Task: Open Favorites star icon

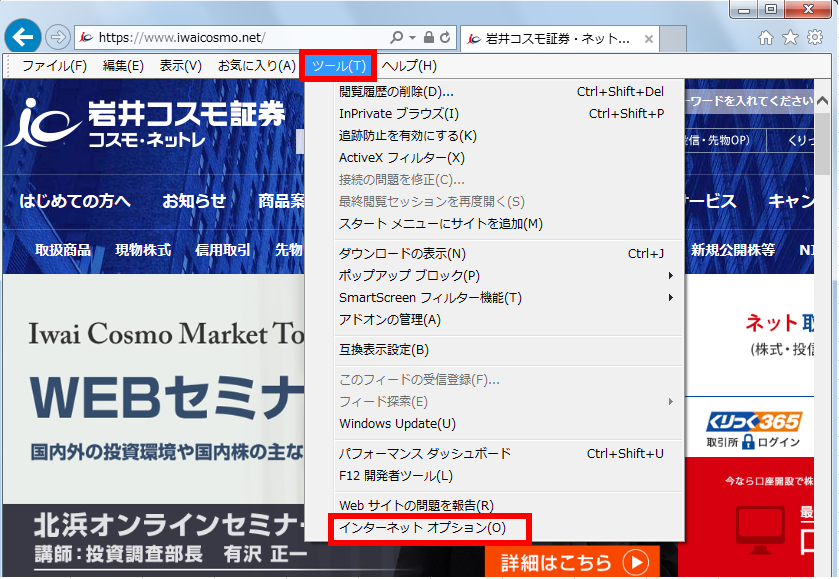Action: 790,37
